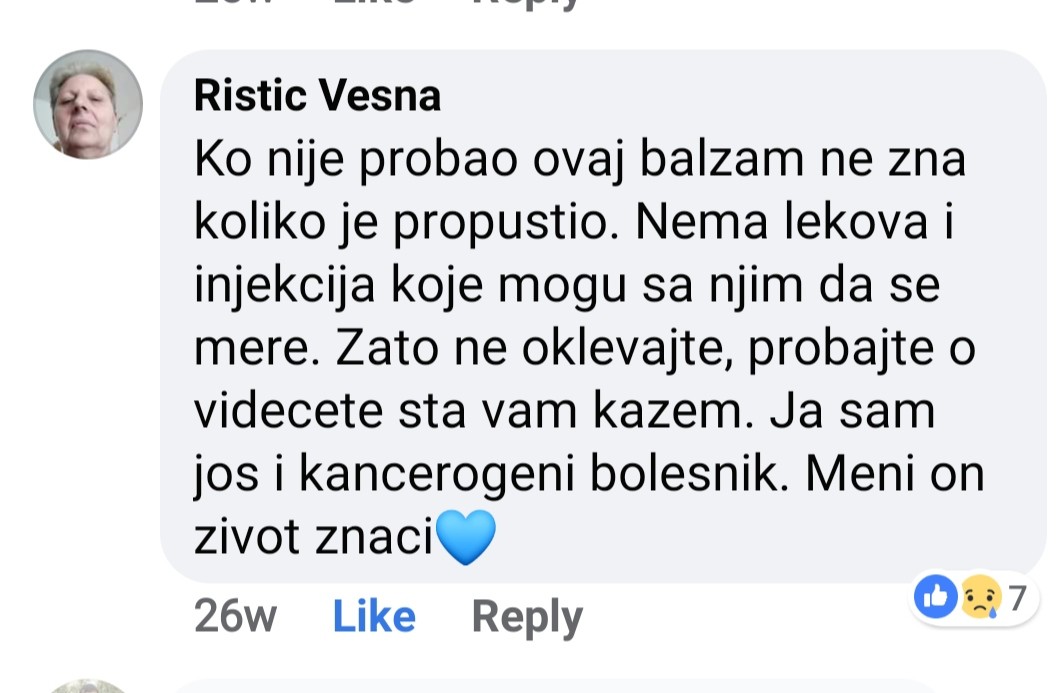Click the cut-off timestamp of previous comment
1064x693 pixels.
235,3
